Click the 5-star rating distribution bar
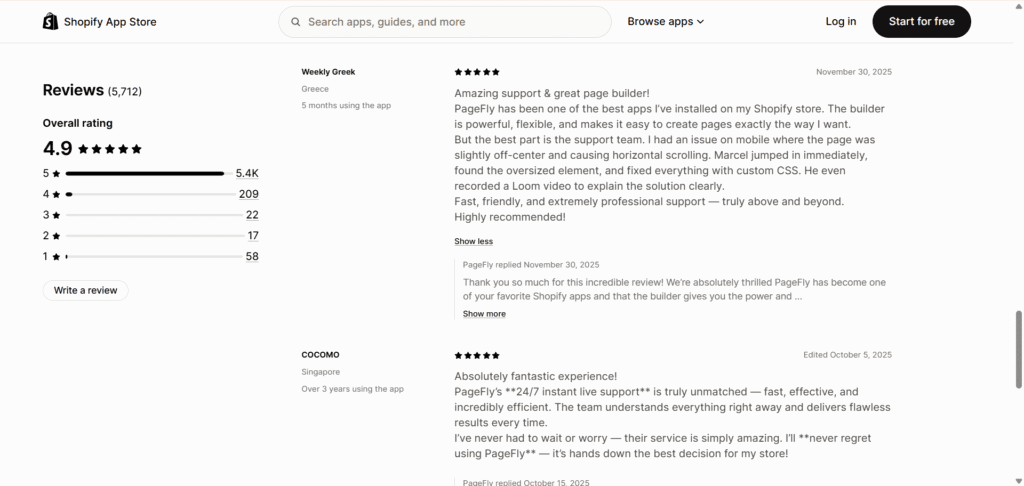Screen dimensions: 1024x486 point(145,173)
